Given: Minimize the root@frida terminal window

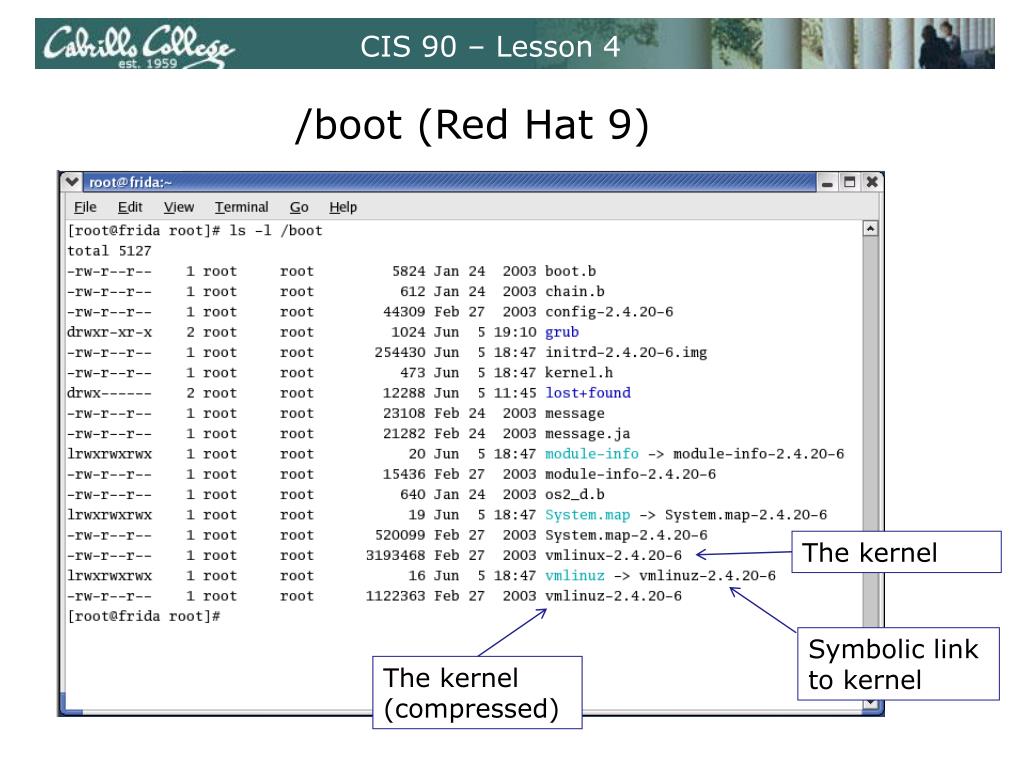Looking at the screenshot, I should pos(827,182).
